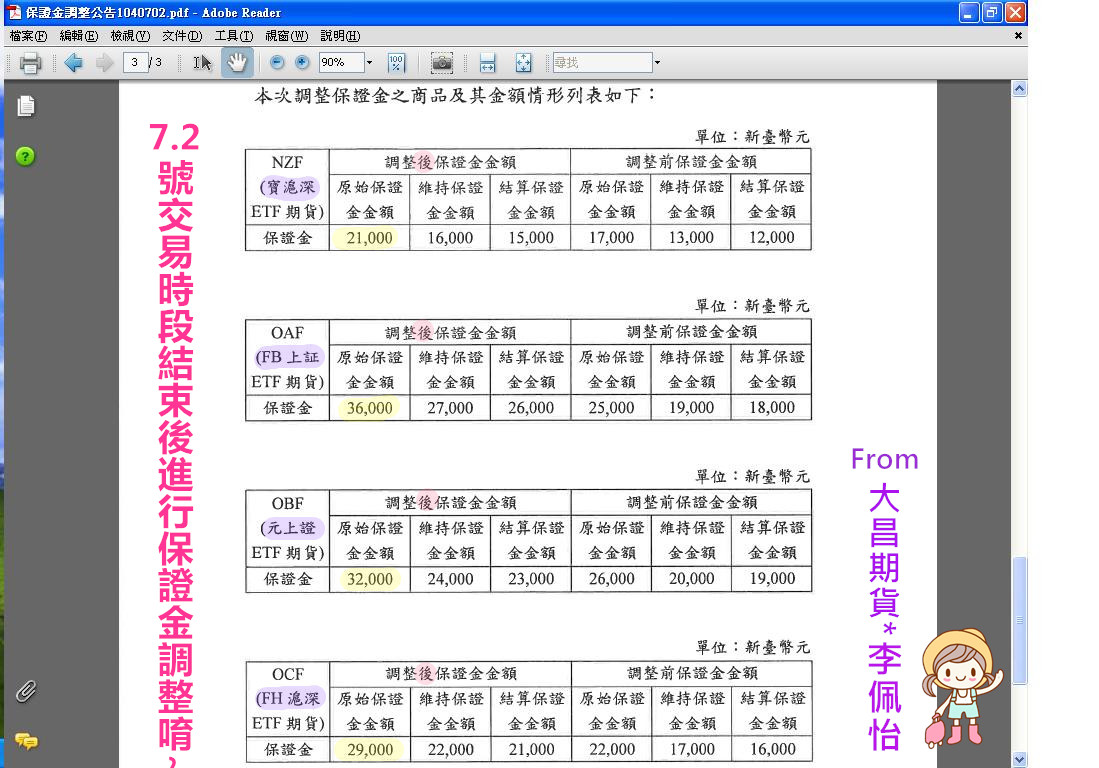Minimize the Adobe Reader window
Screen dimensions: 1099x768
pyautogui.click(x=969, y=13)
